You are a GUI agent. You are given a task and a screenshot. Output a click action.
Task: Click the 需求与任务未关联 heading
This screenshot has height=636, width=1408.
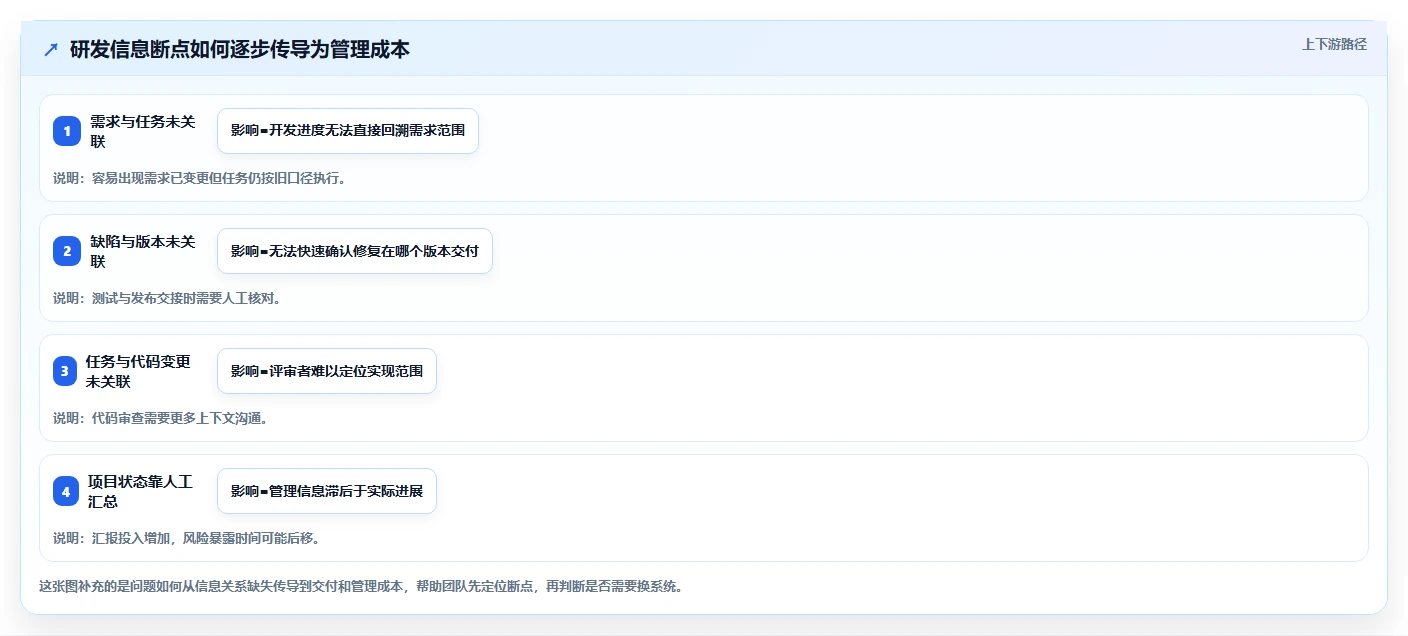point(143,131)
